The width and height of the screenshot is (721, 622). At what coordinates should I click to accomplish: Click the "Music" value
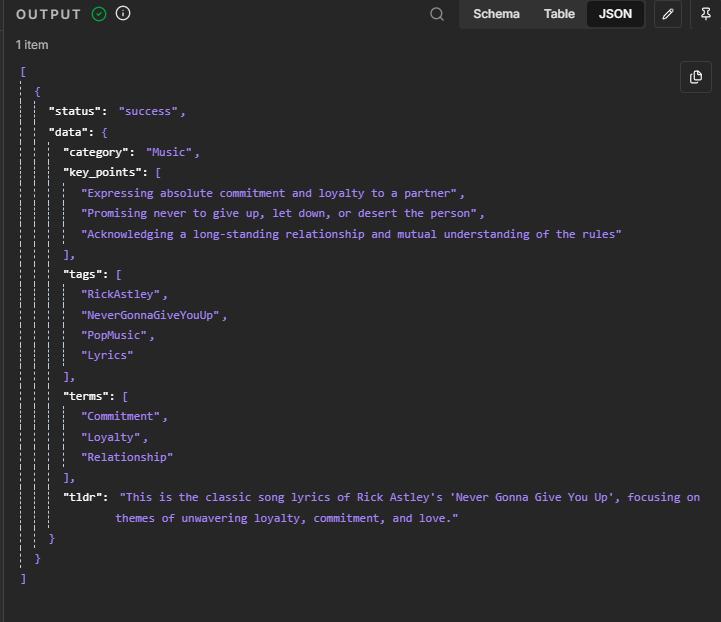click(x=169, y=152)
